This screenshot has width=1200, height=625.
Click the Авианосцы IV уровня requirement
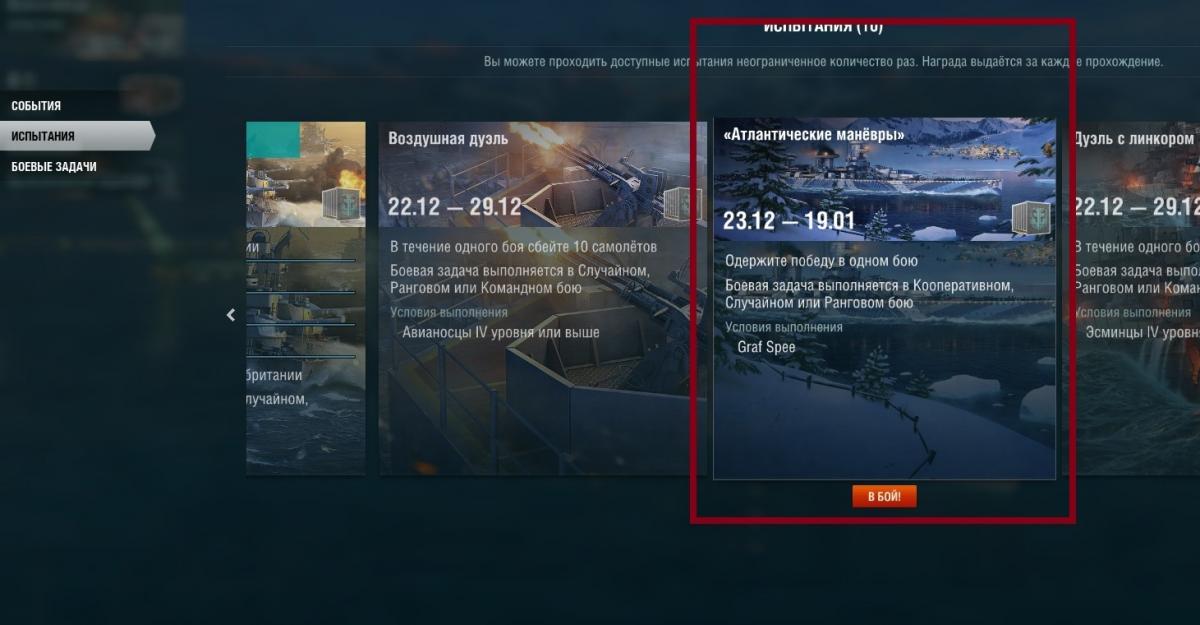point(501,332)
